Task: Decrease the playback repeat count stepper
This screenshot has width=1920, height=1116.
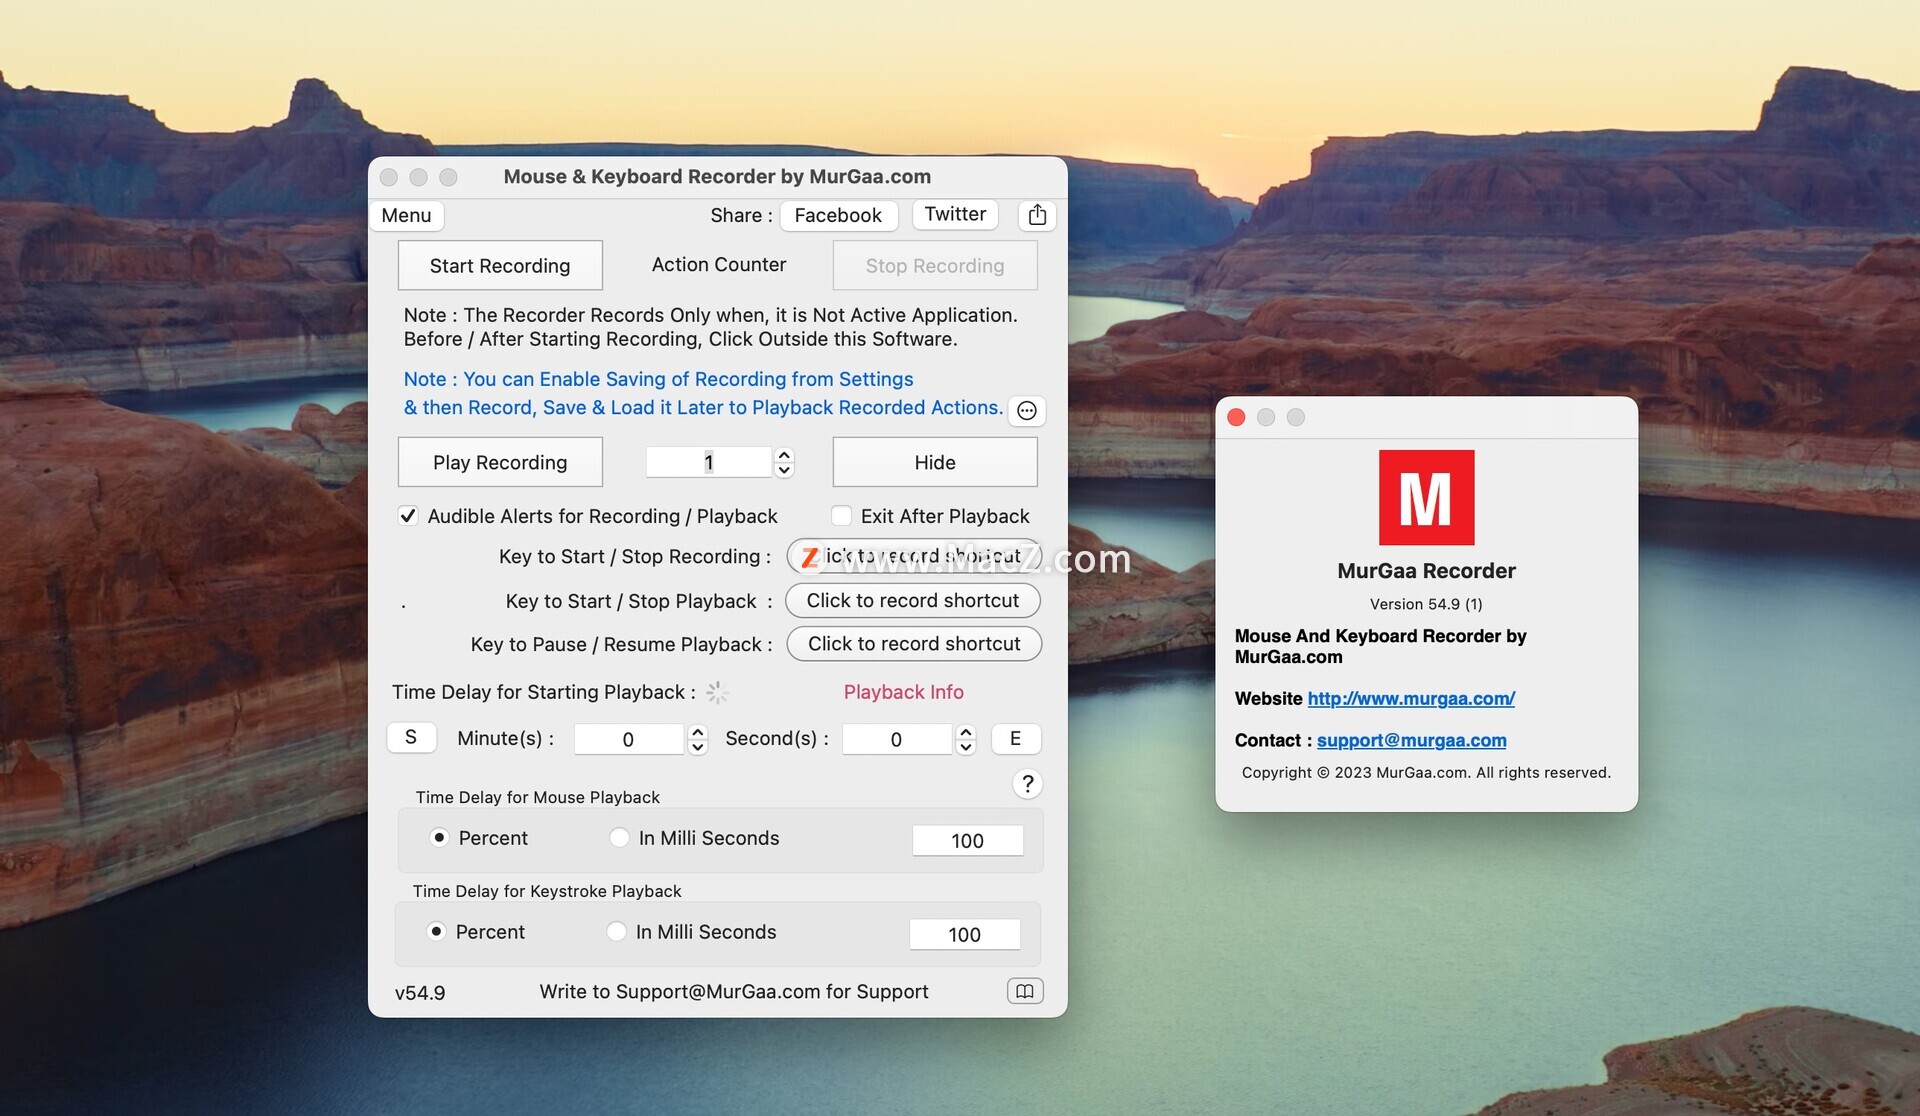Action: [x=784, y=470]
